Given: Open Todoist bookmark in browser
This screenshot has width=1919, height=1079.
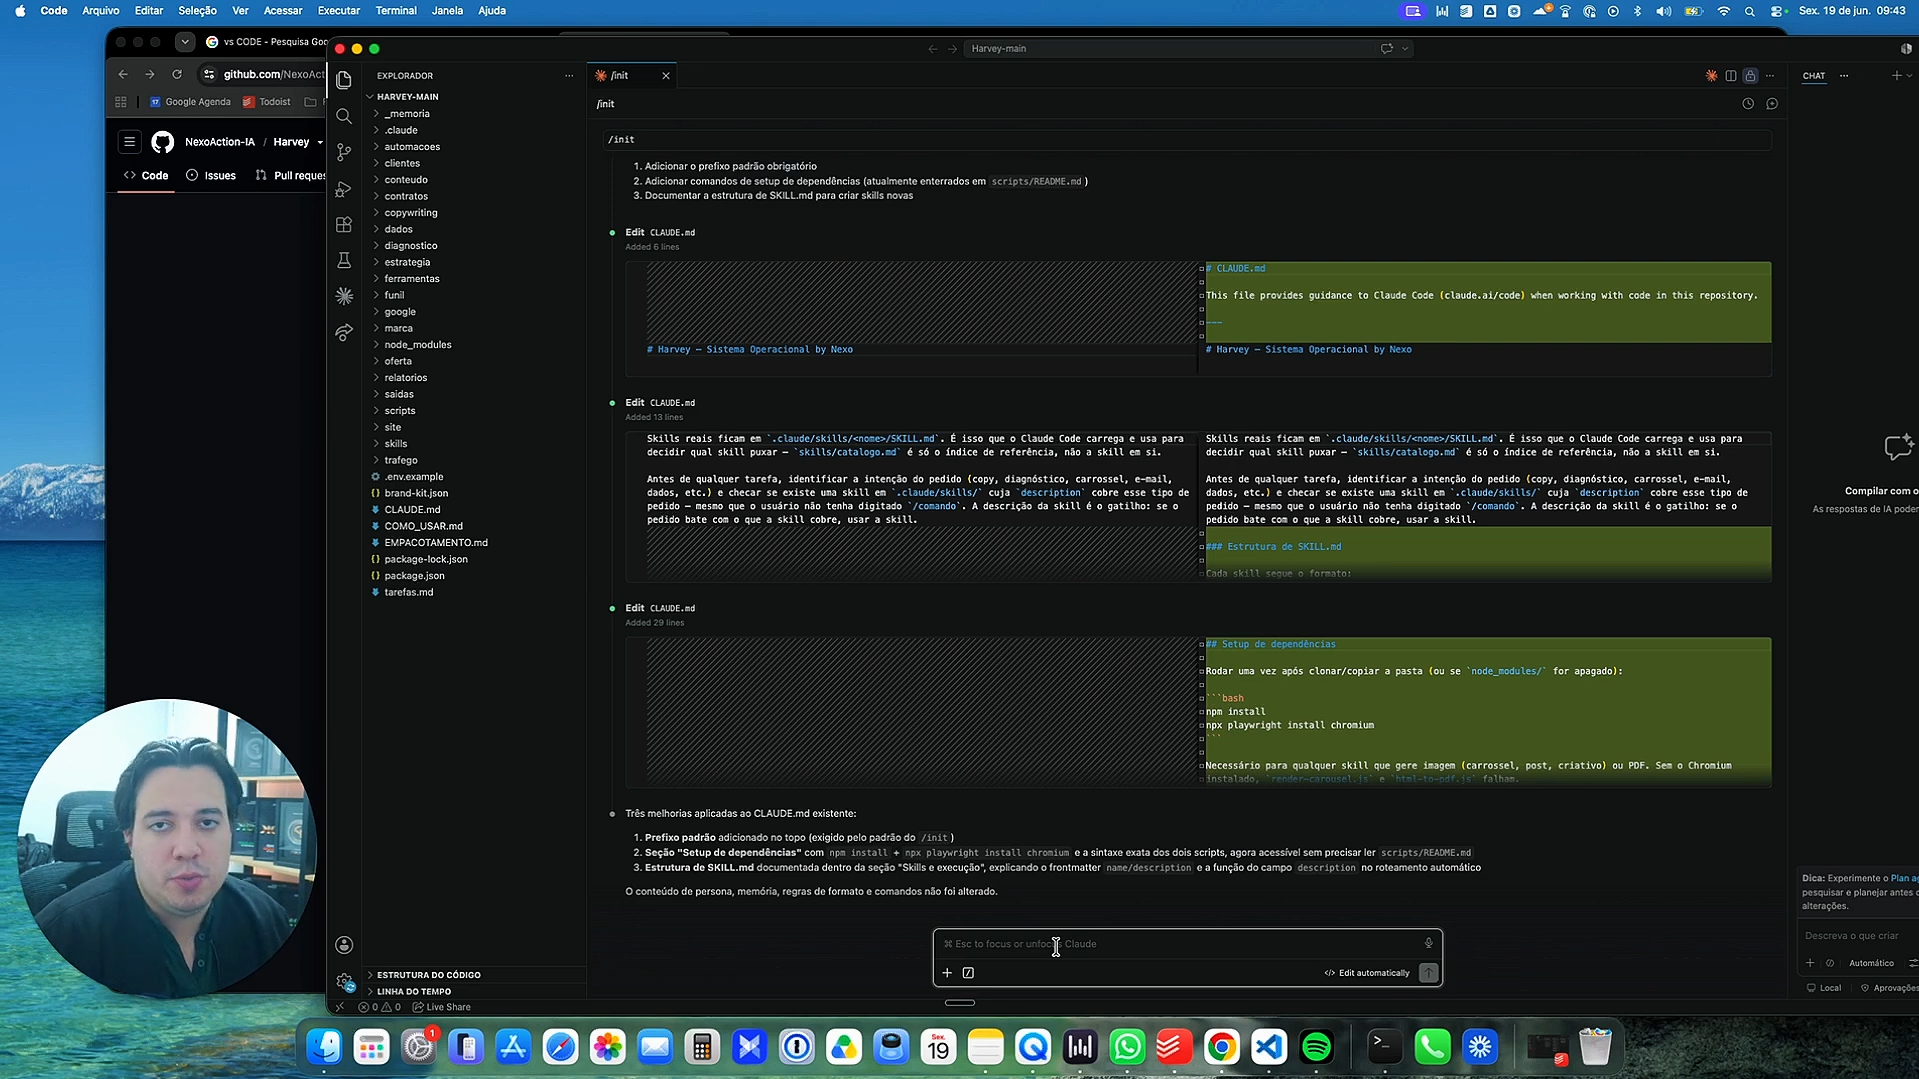Looking at the screenshot, I should click(x=267, y=102).
